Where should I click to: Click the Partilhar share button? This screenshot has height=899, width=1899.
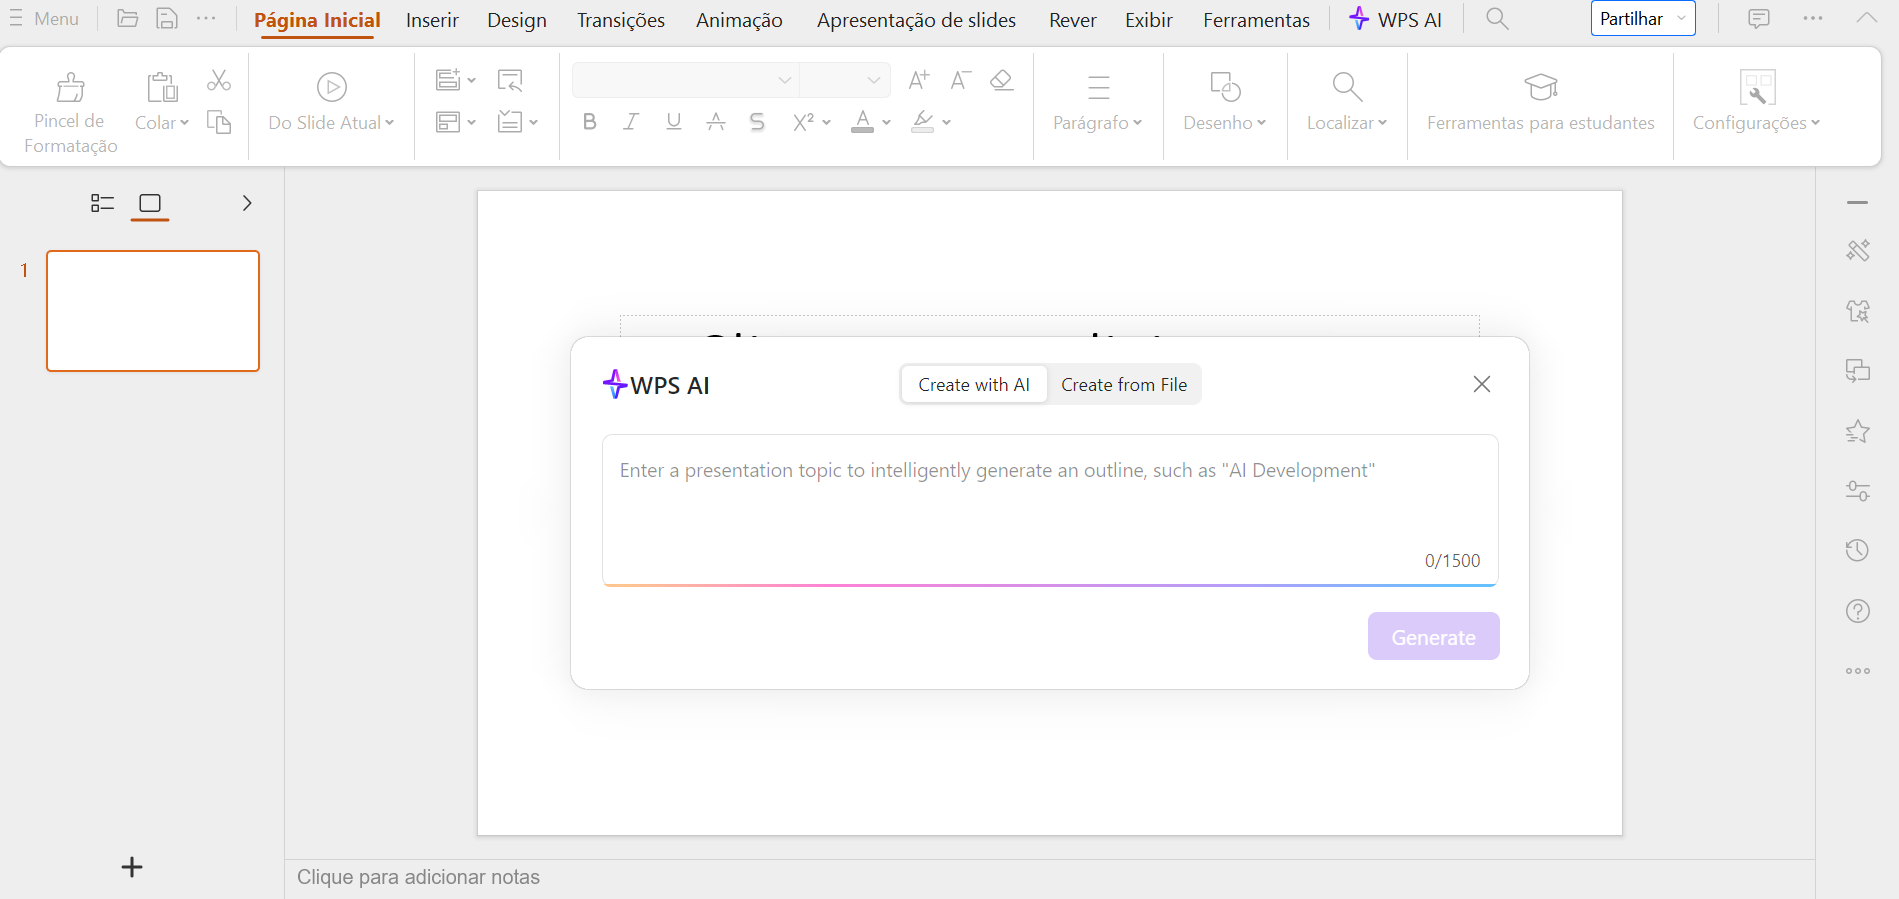point(1643,18)
